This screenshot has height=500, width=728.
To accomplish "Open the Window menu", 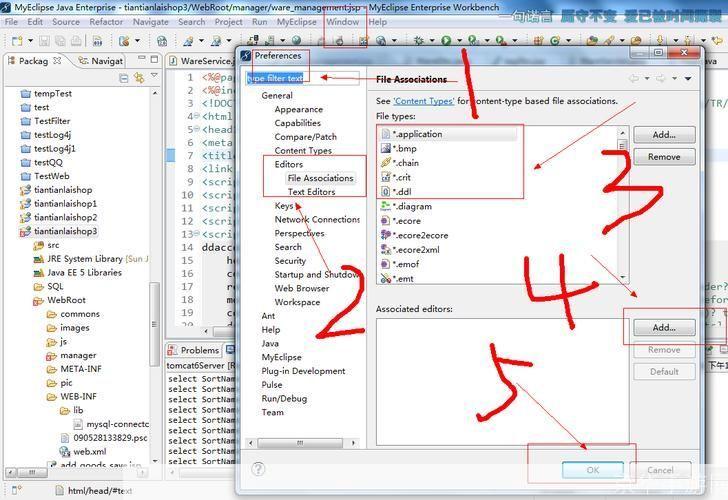I will 343,22.
